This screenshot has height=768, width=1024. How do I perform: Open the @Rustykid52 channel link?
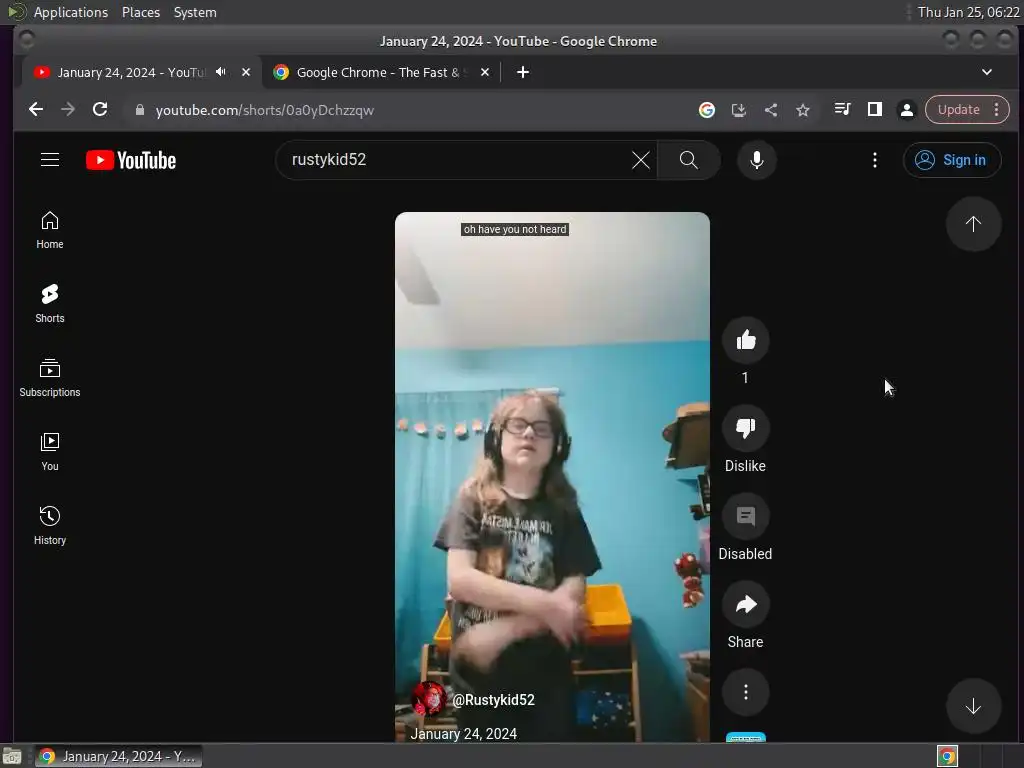pyautogui.click(x=493, y=700)
